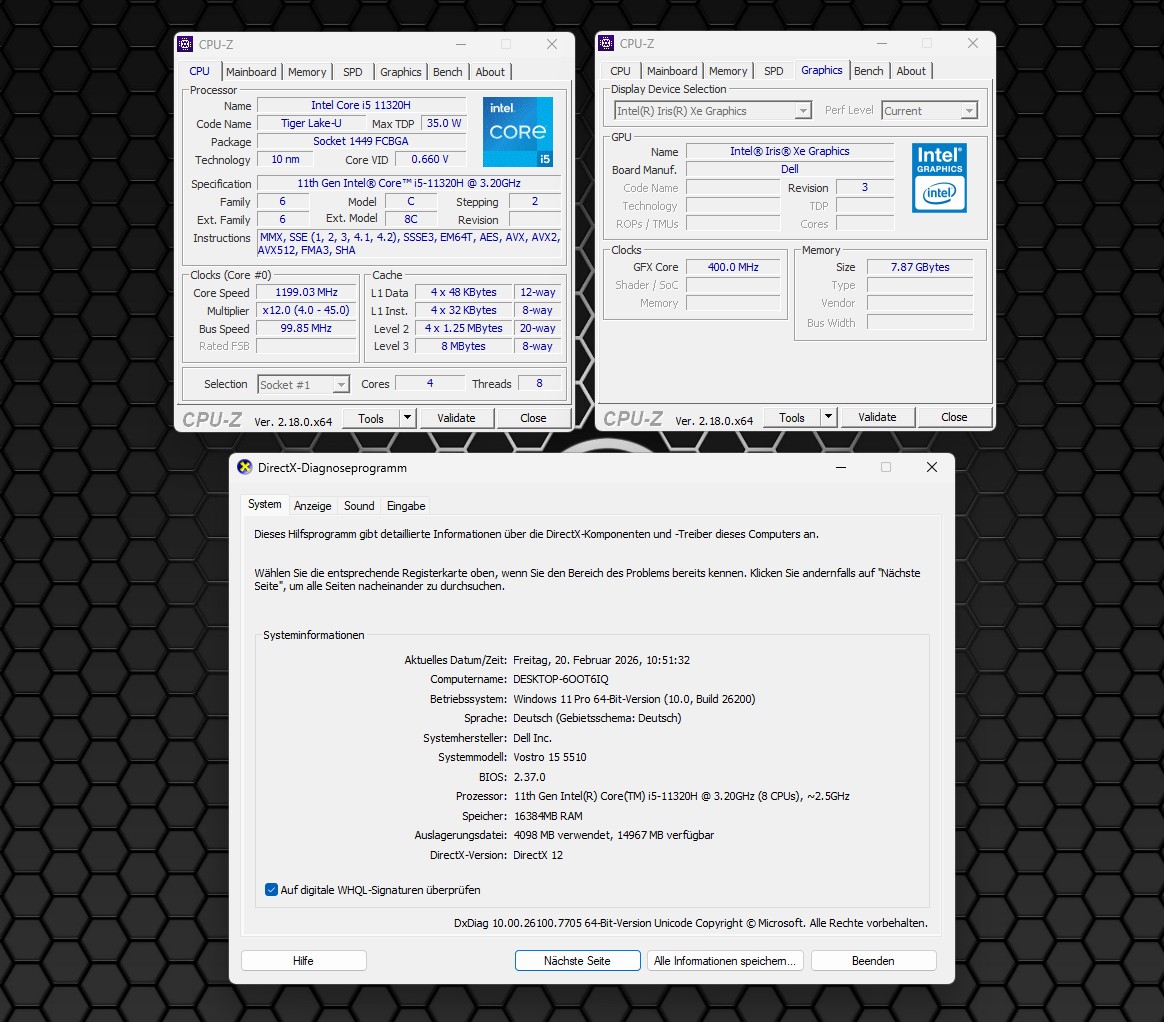The image size is (1164, 1022).
Task: Toggle the WHQL-Signaturen überprüfen checkbox
Action: pos(272,890)
